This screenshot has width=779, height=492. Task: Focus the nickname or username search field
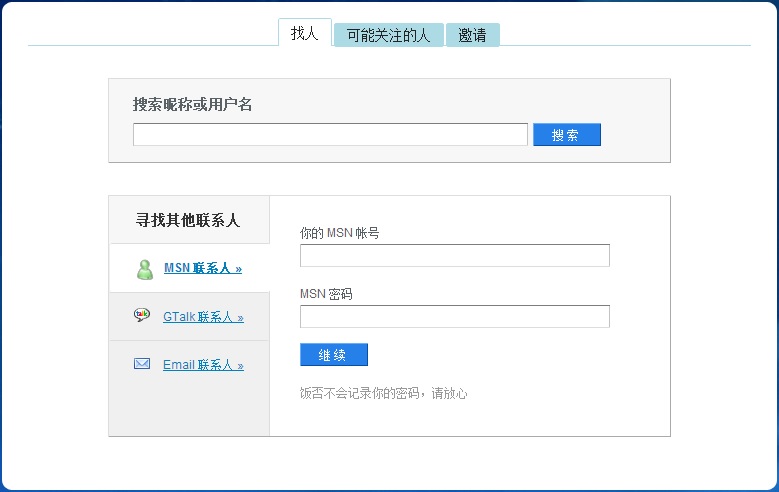pos(330,135)
